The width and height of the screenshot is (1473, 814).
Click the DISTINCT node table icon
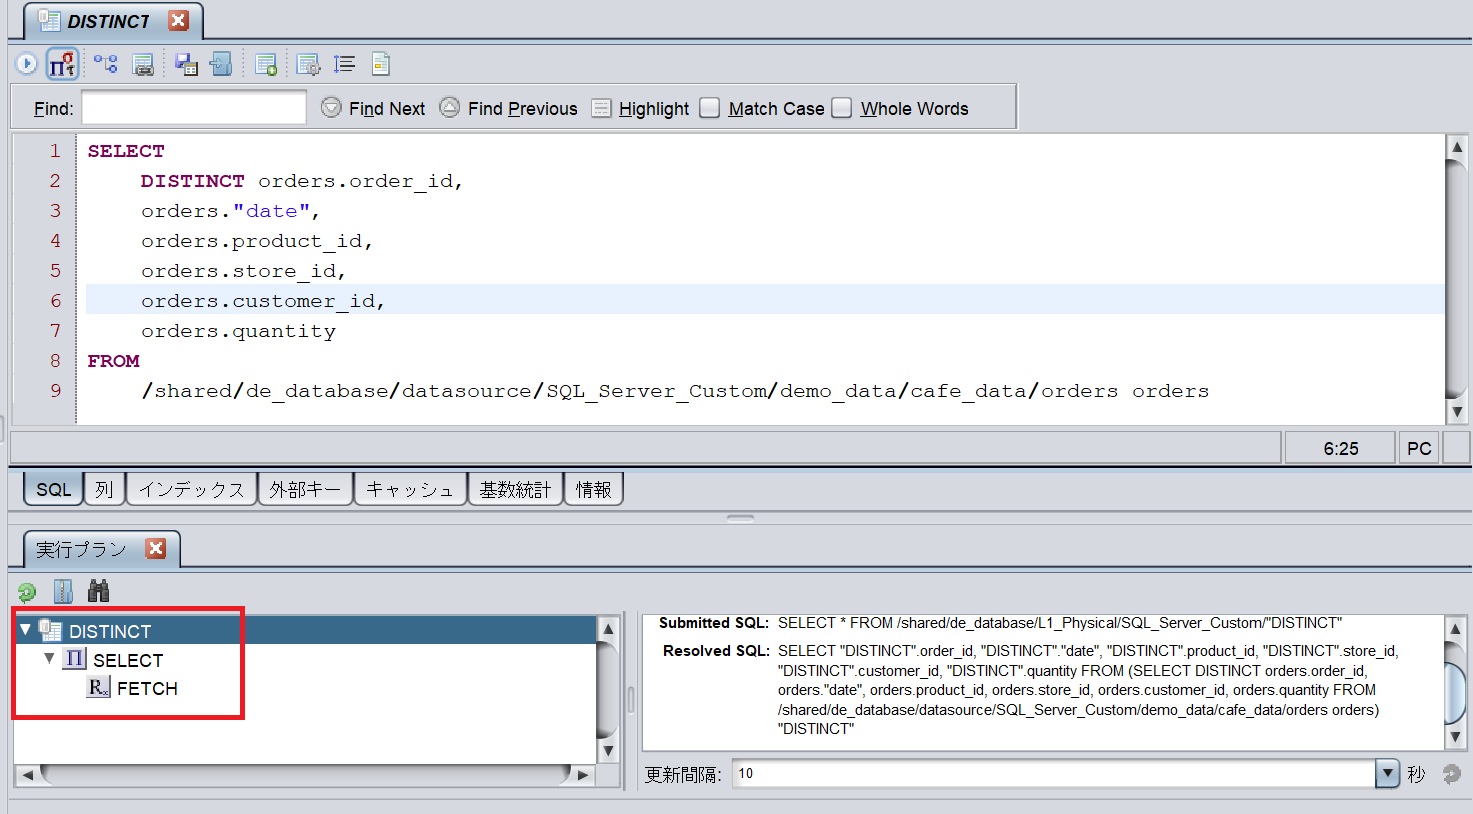[x=50, y=630]
